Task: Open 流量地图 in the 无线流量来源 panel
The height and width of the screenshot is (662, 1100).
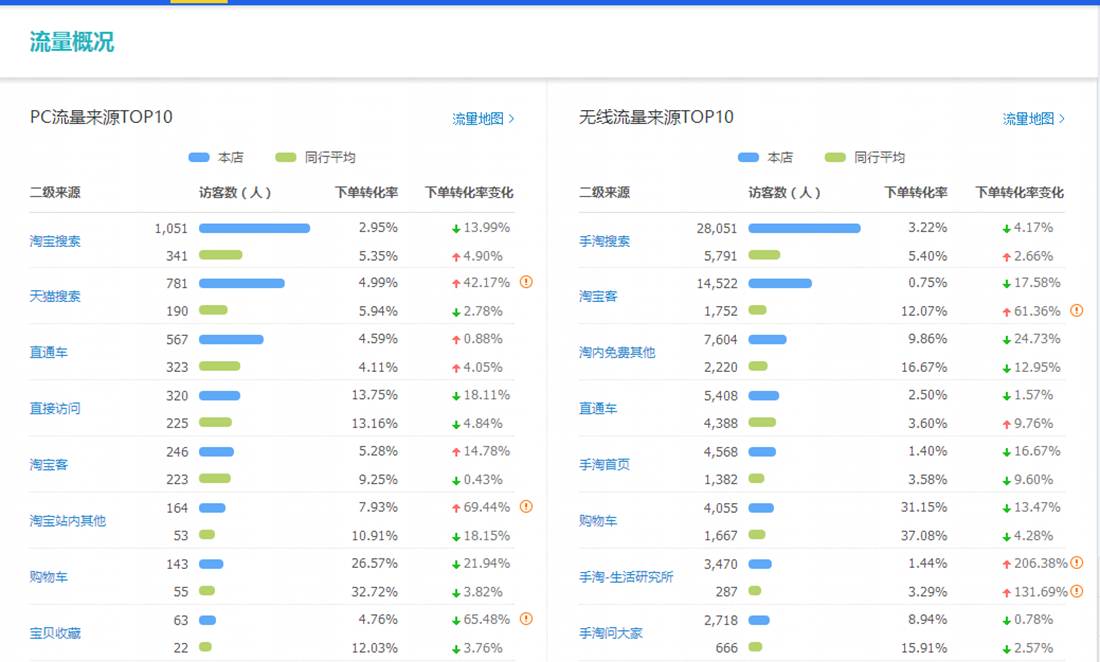Action: (x=1033, y=119)
